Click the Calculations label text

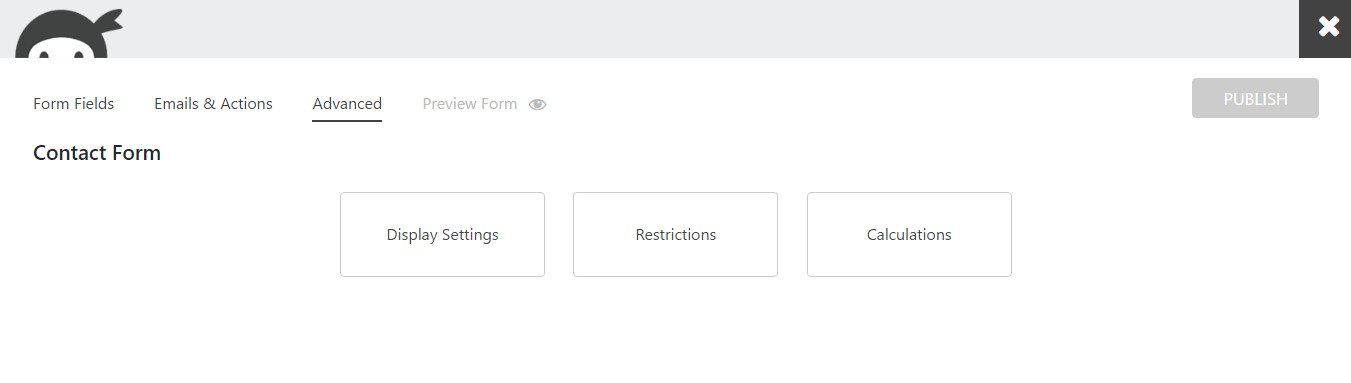pos(909,235)
